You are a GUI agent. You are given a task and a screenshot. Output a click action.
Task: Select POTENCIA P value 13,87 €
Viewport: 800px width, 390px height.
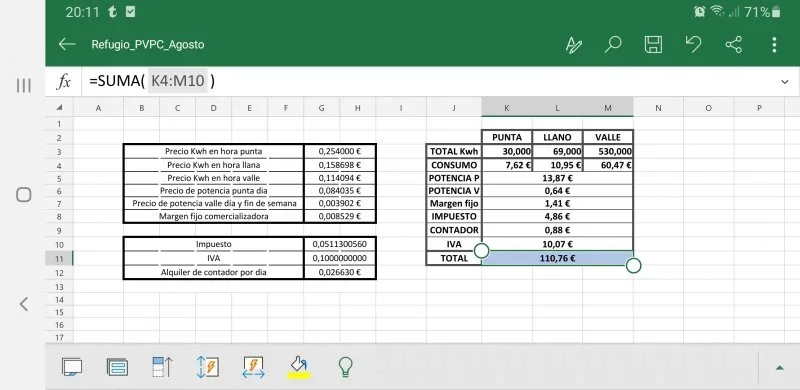pos(557,178)
